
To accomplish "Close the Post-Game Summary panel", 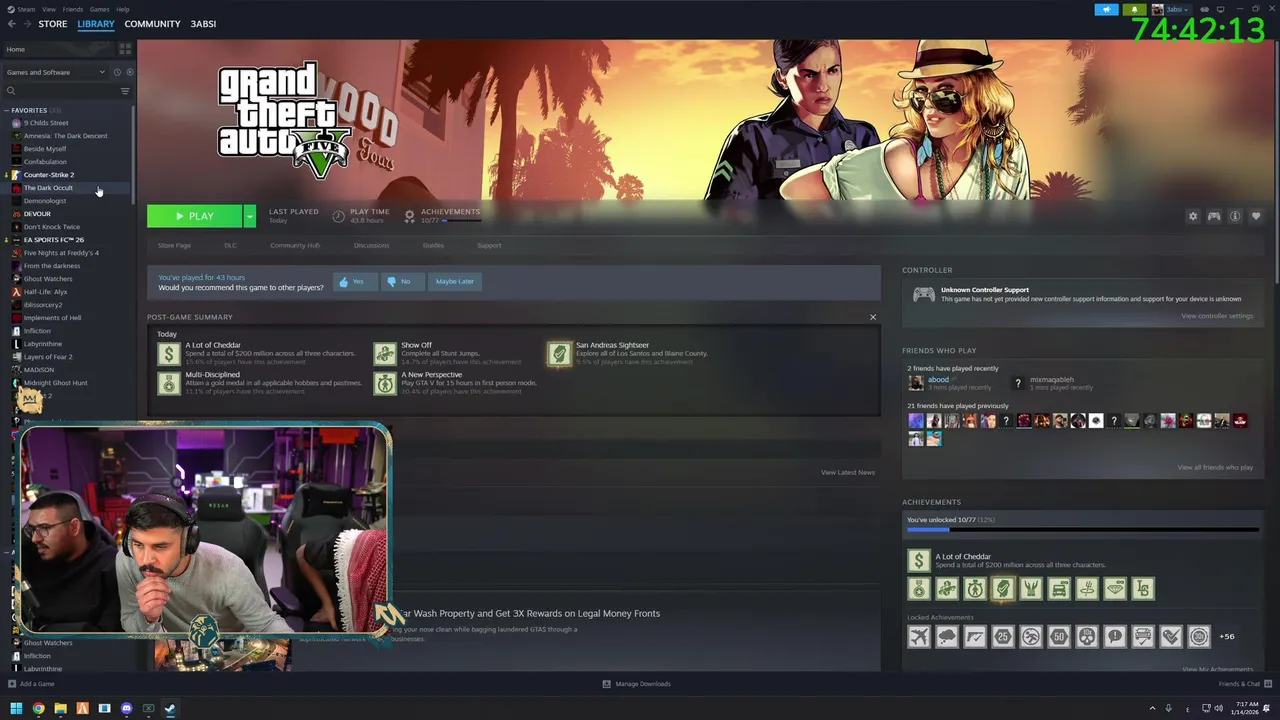I will tap(872, 317).
